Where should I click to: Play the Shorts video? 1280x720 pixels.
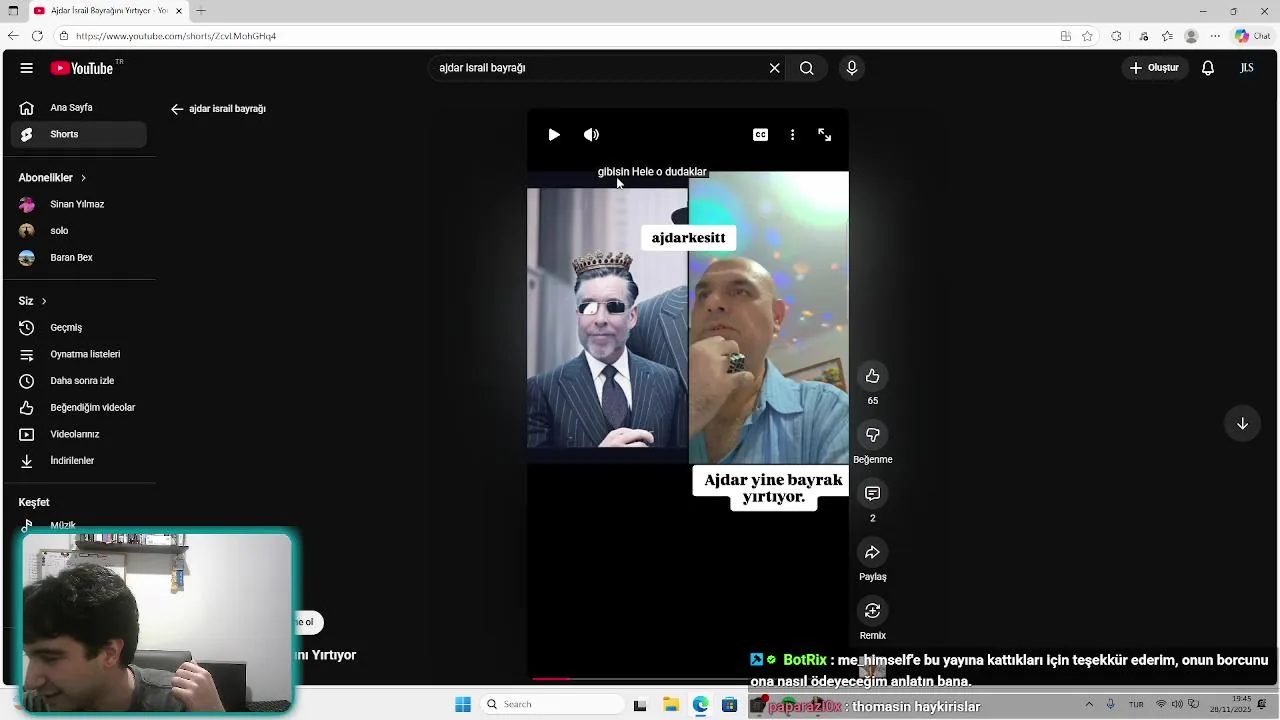[x=554, y=135]
